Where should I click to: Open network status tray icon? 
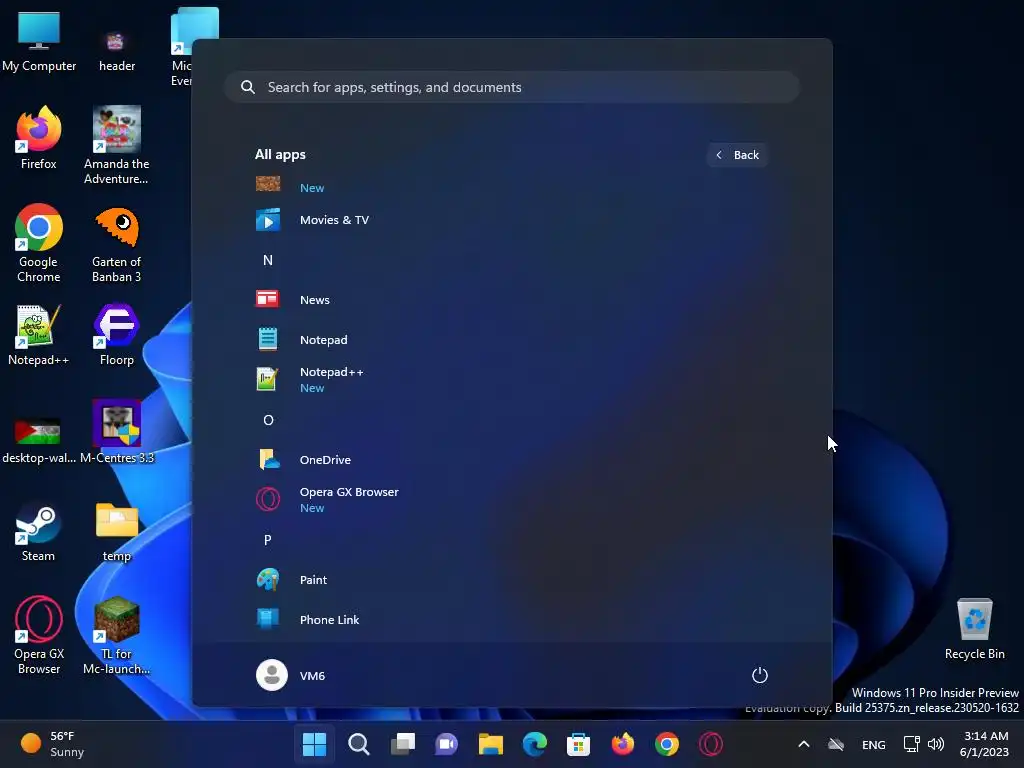pyautogui.click(x=911, y=744)
